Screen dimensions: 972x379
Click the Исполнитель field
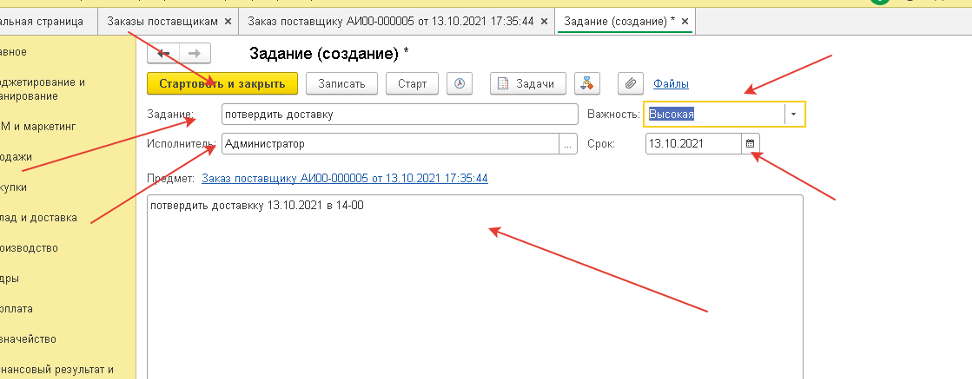coord(391,144)
